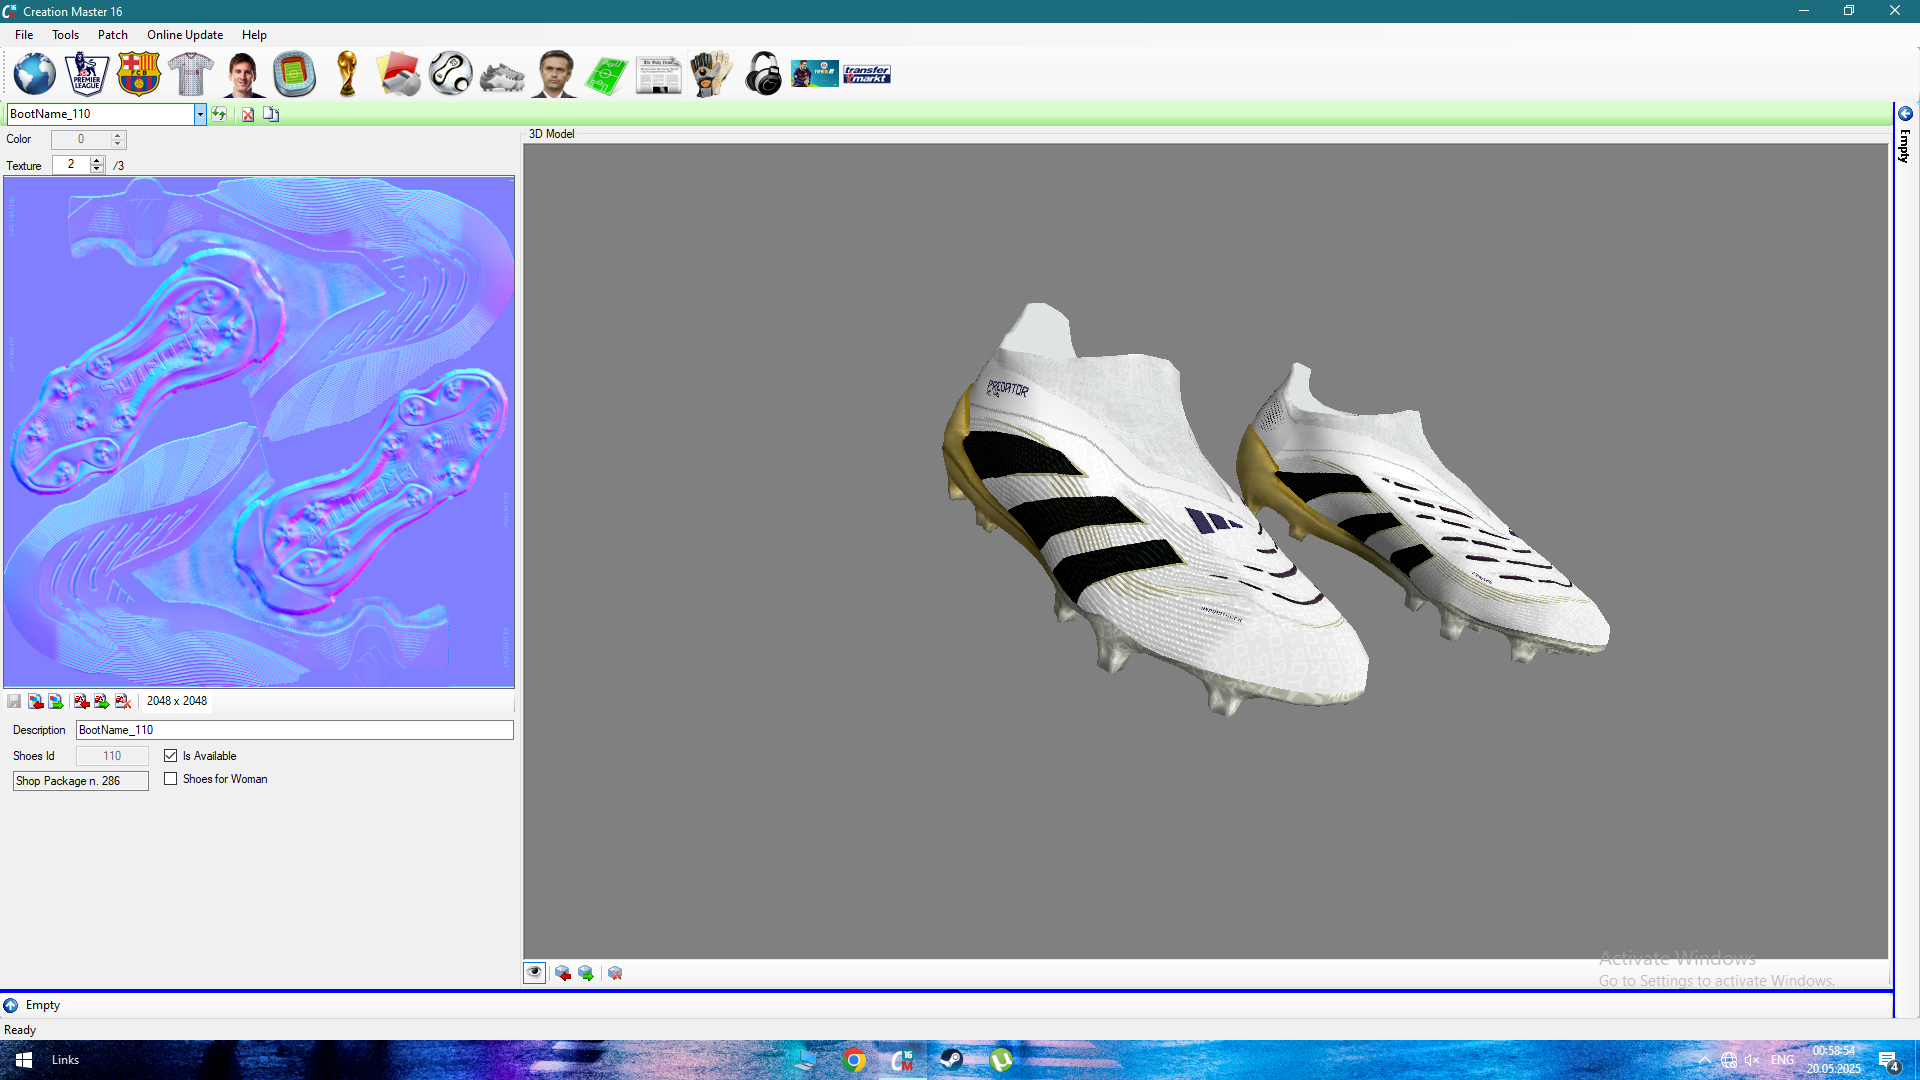This screenshot has width=1920, height=1080.
Task: Open the red card referees icon
Action: click(399, 75)
